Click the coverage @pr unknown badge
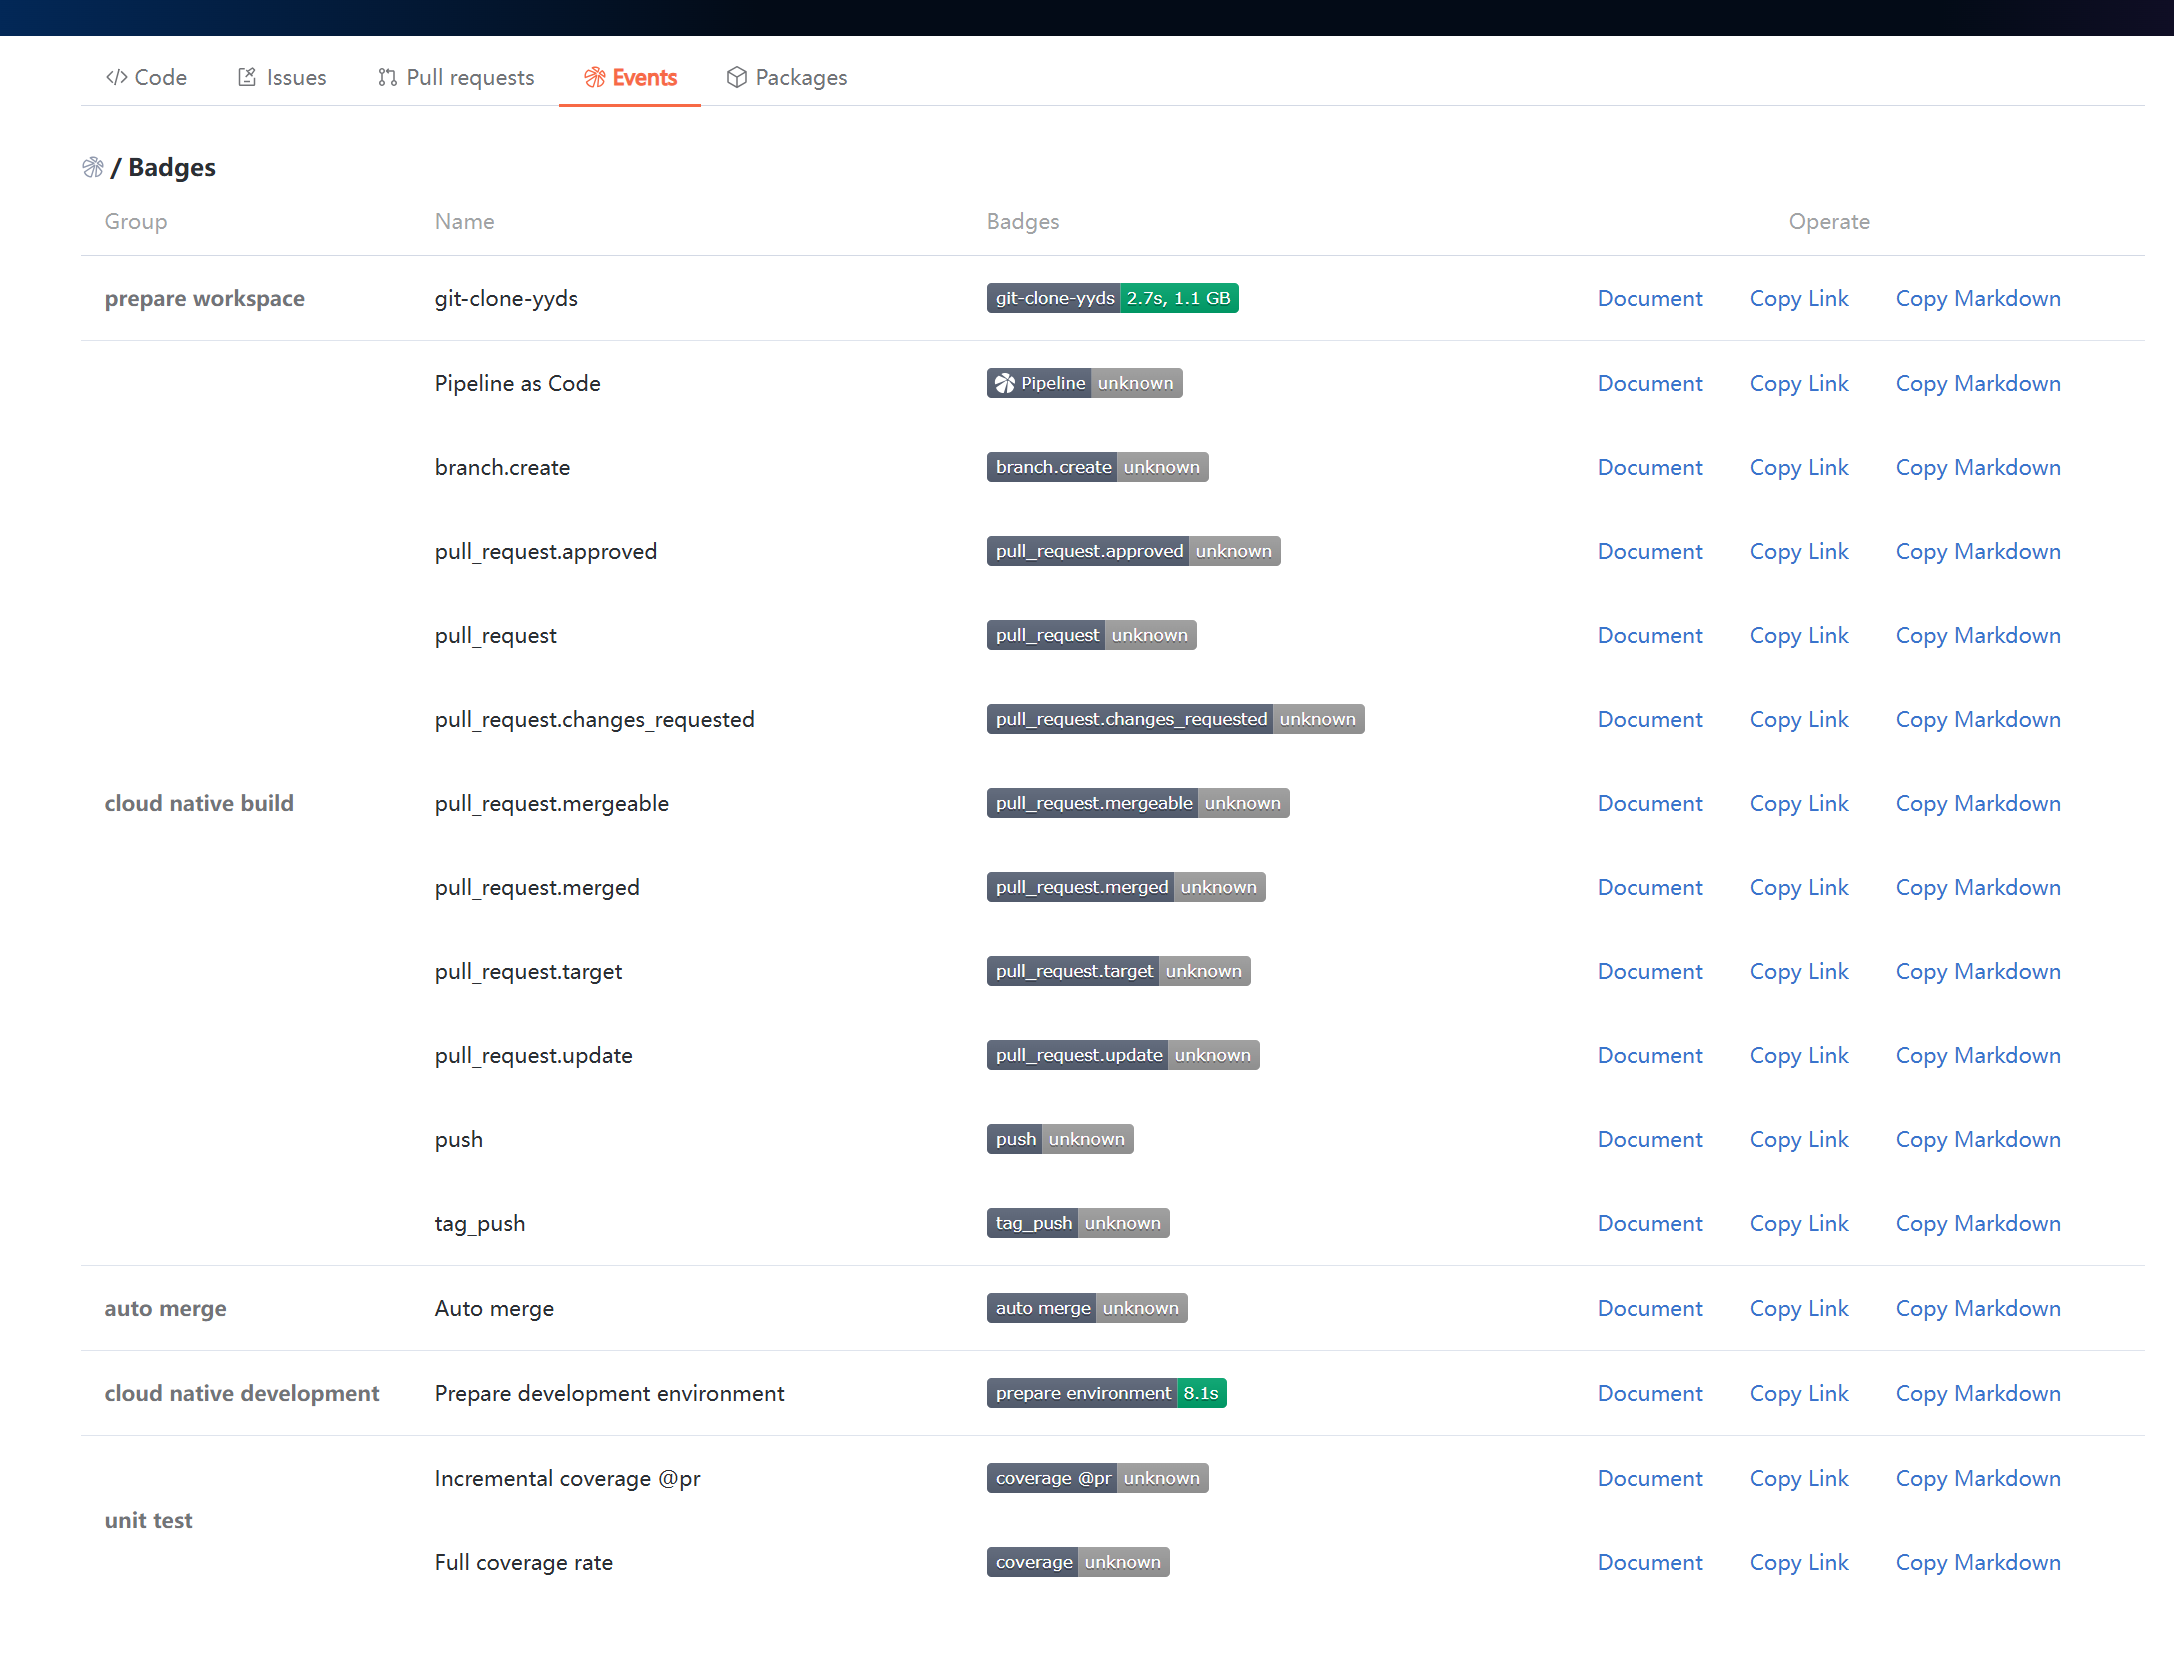This screenshot has width=2174, height=1679. 1097,1478
